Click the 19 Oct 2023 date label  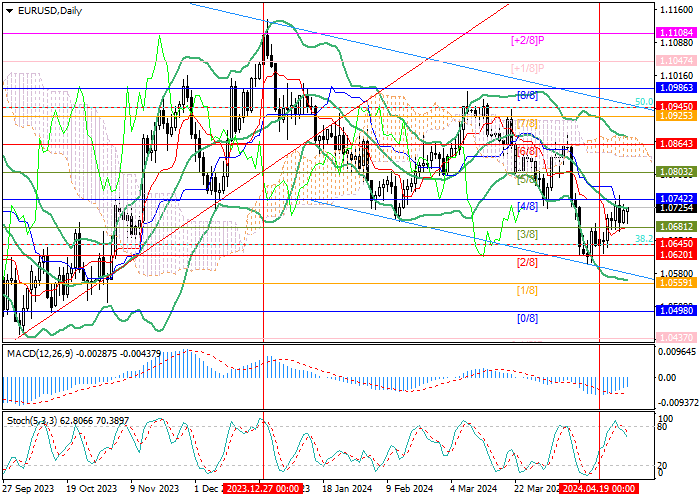click(x=92, y=489)
